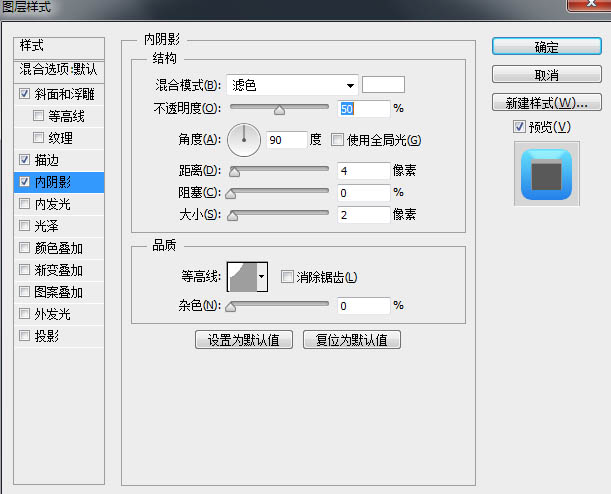Click the style preview thumbnail
Viewport: 611px width, 494px height.
(547, 174)
